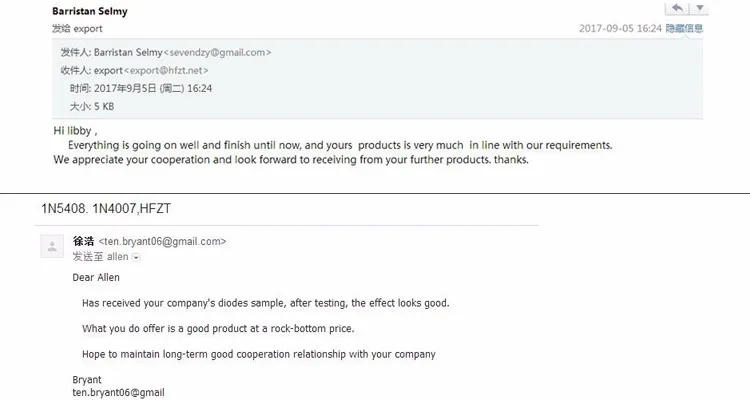Click the 大小: 5 KB size field
Image resolution: width=750 pixels, height=400 pixels.
(x=92, y=106)
